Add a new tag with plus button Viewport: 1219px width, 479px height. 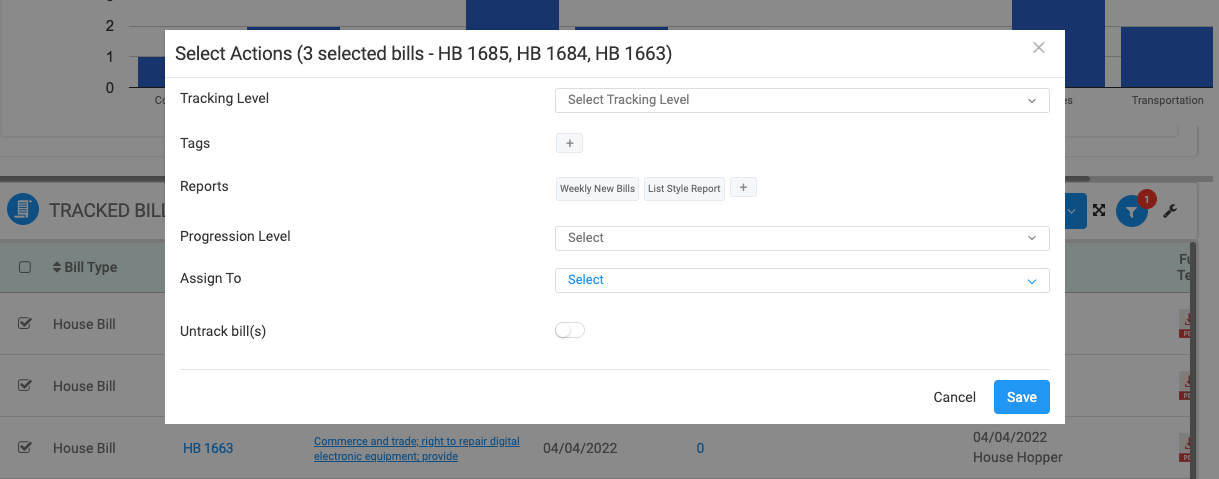coord(569,144)
